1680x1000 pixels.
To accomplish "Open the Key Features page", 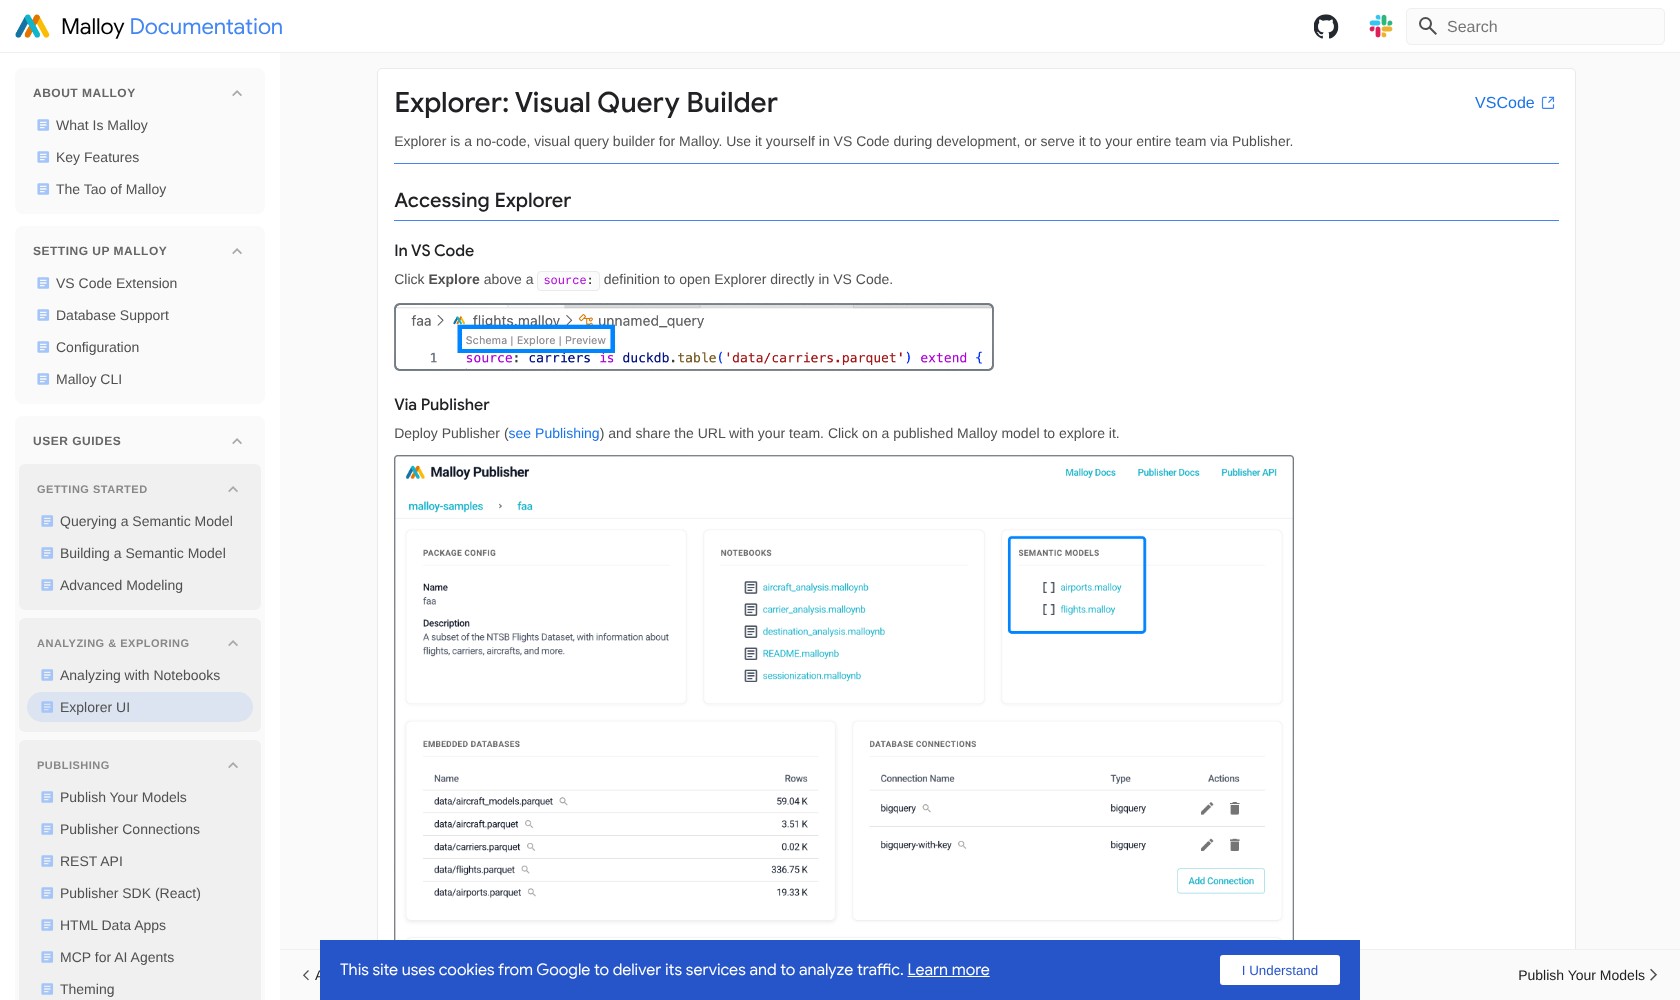I will pyautogui.click(x=97, y=157).
